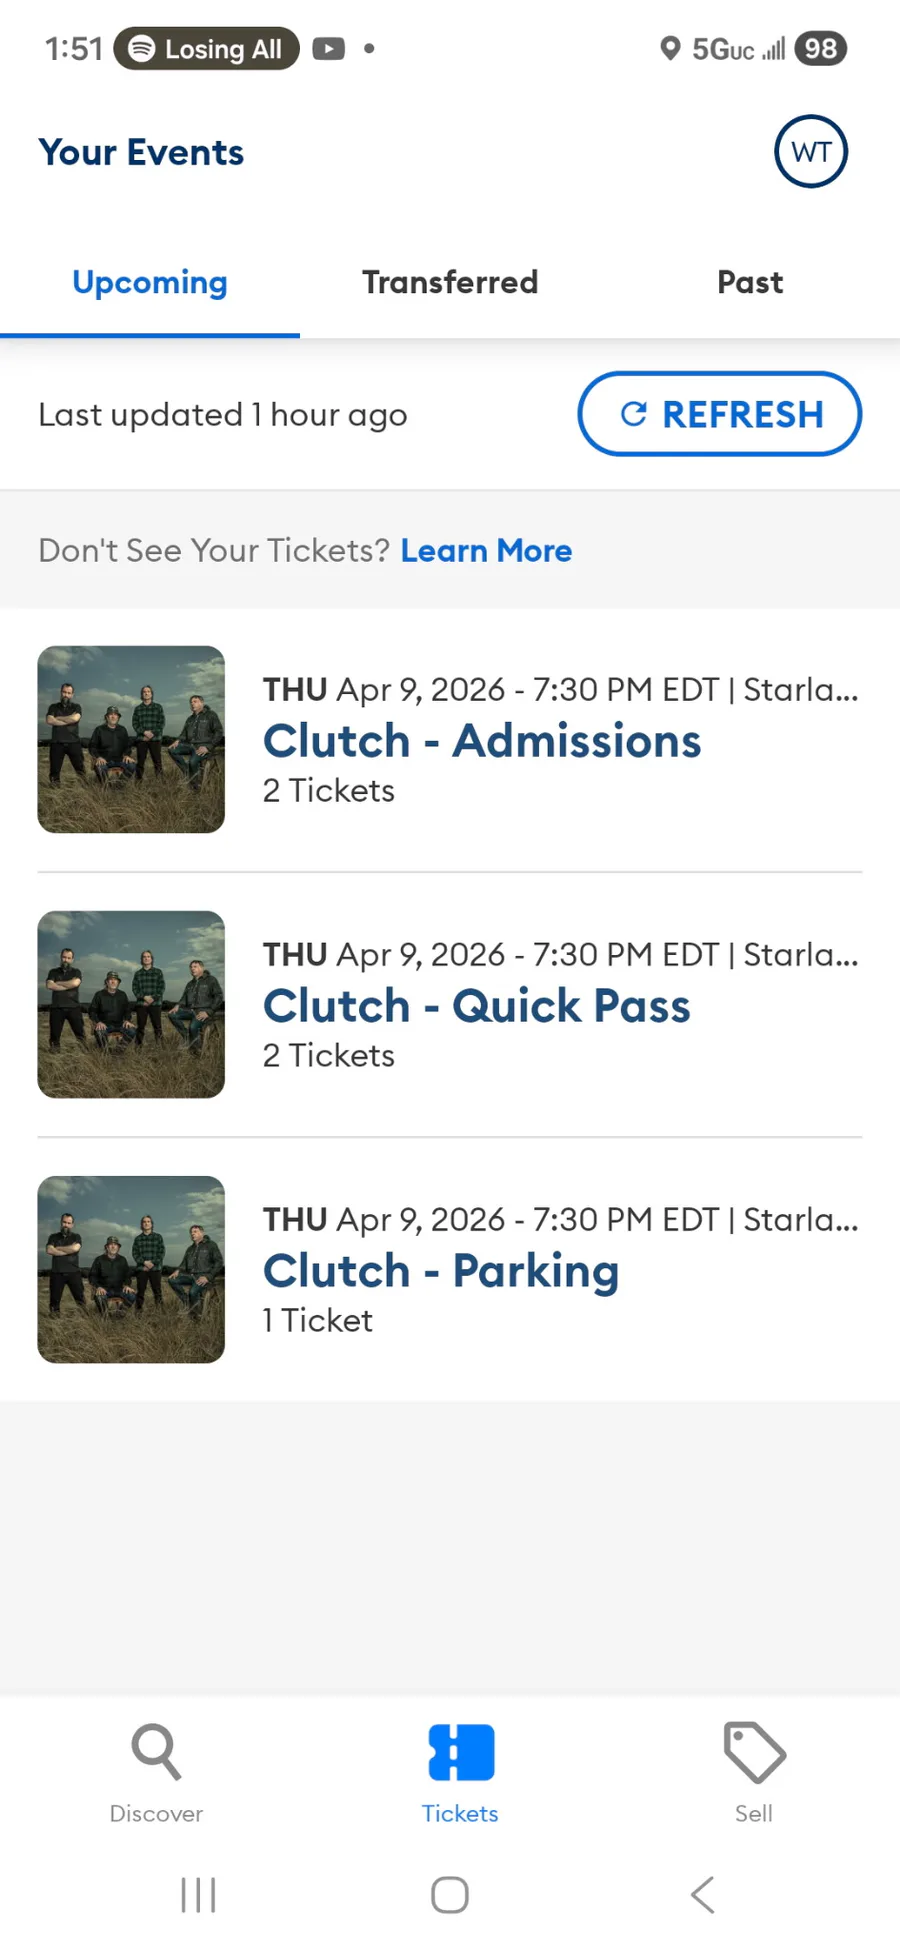Open Clutch - Parking event

[x=441, y=1271]
